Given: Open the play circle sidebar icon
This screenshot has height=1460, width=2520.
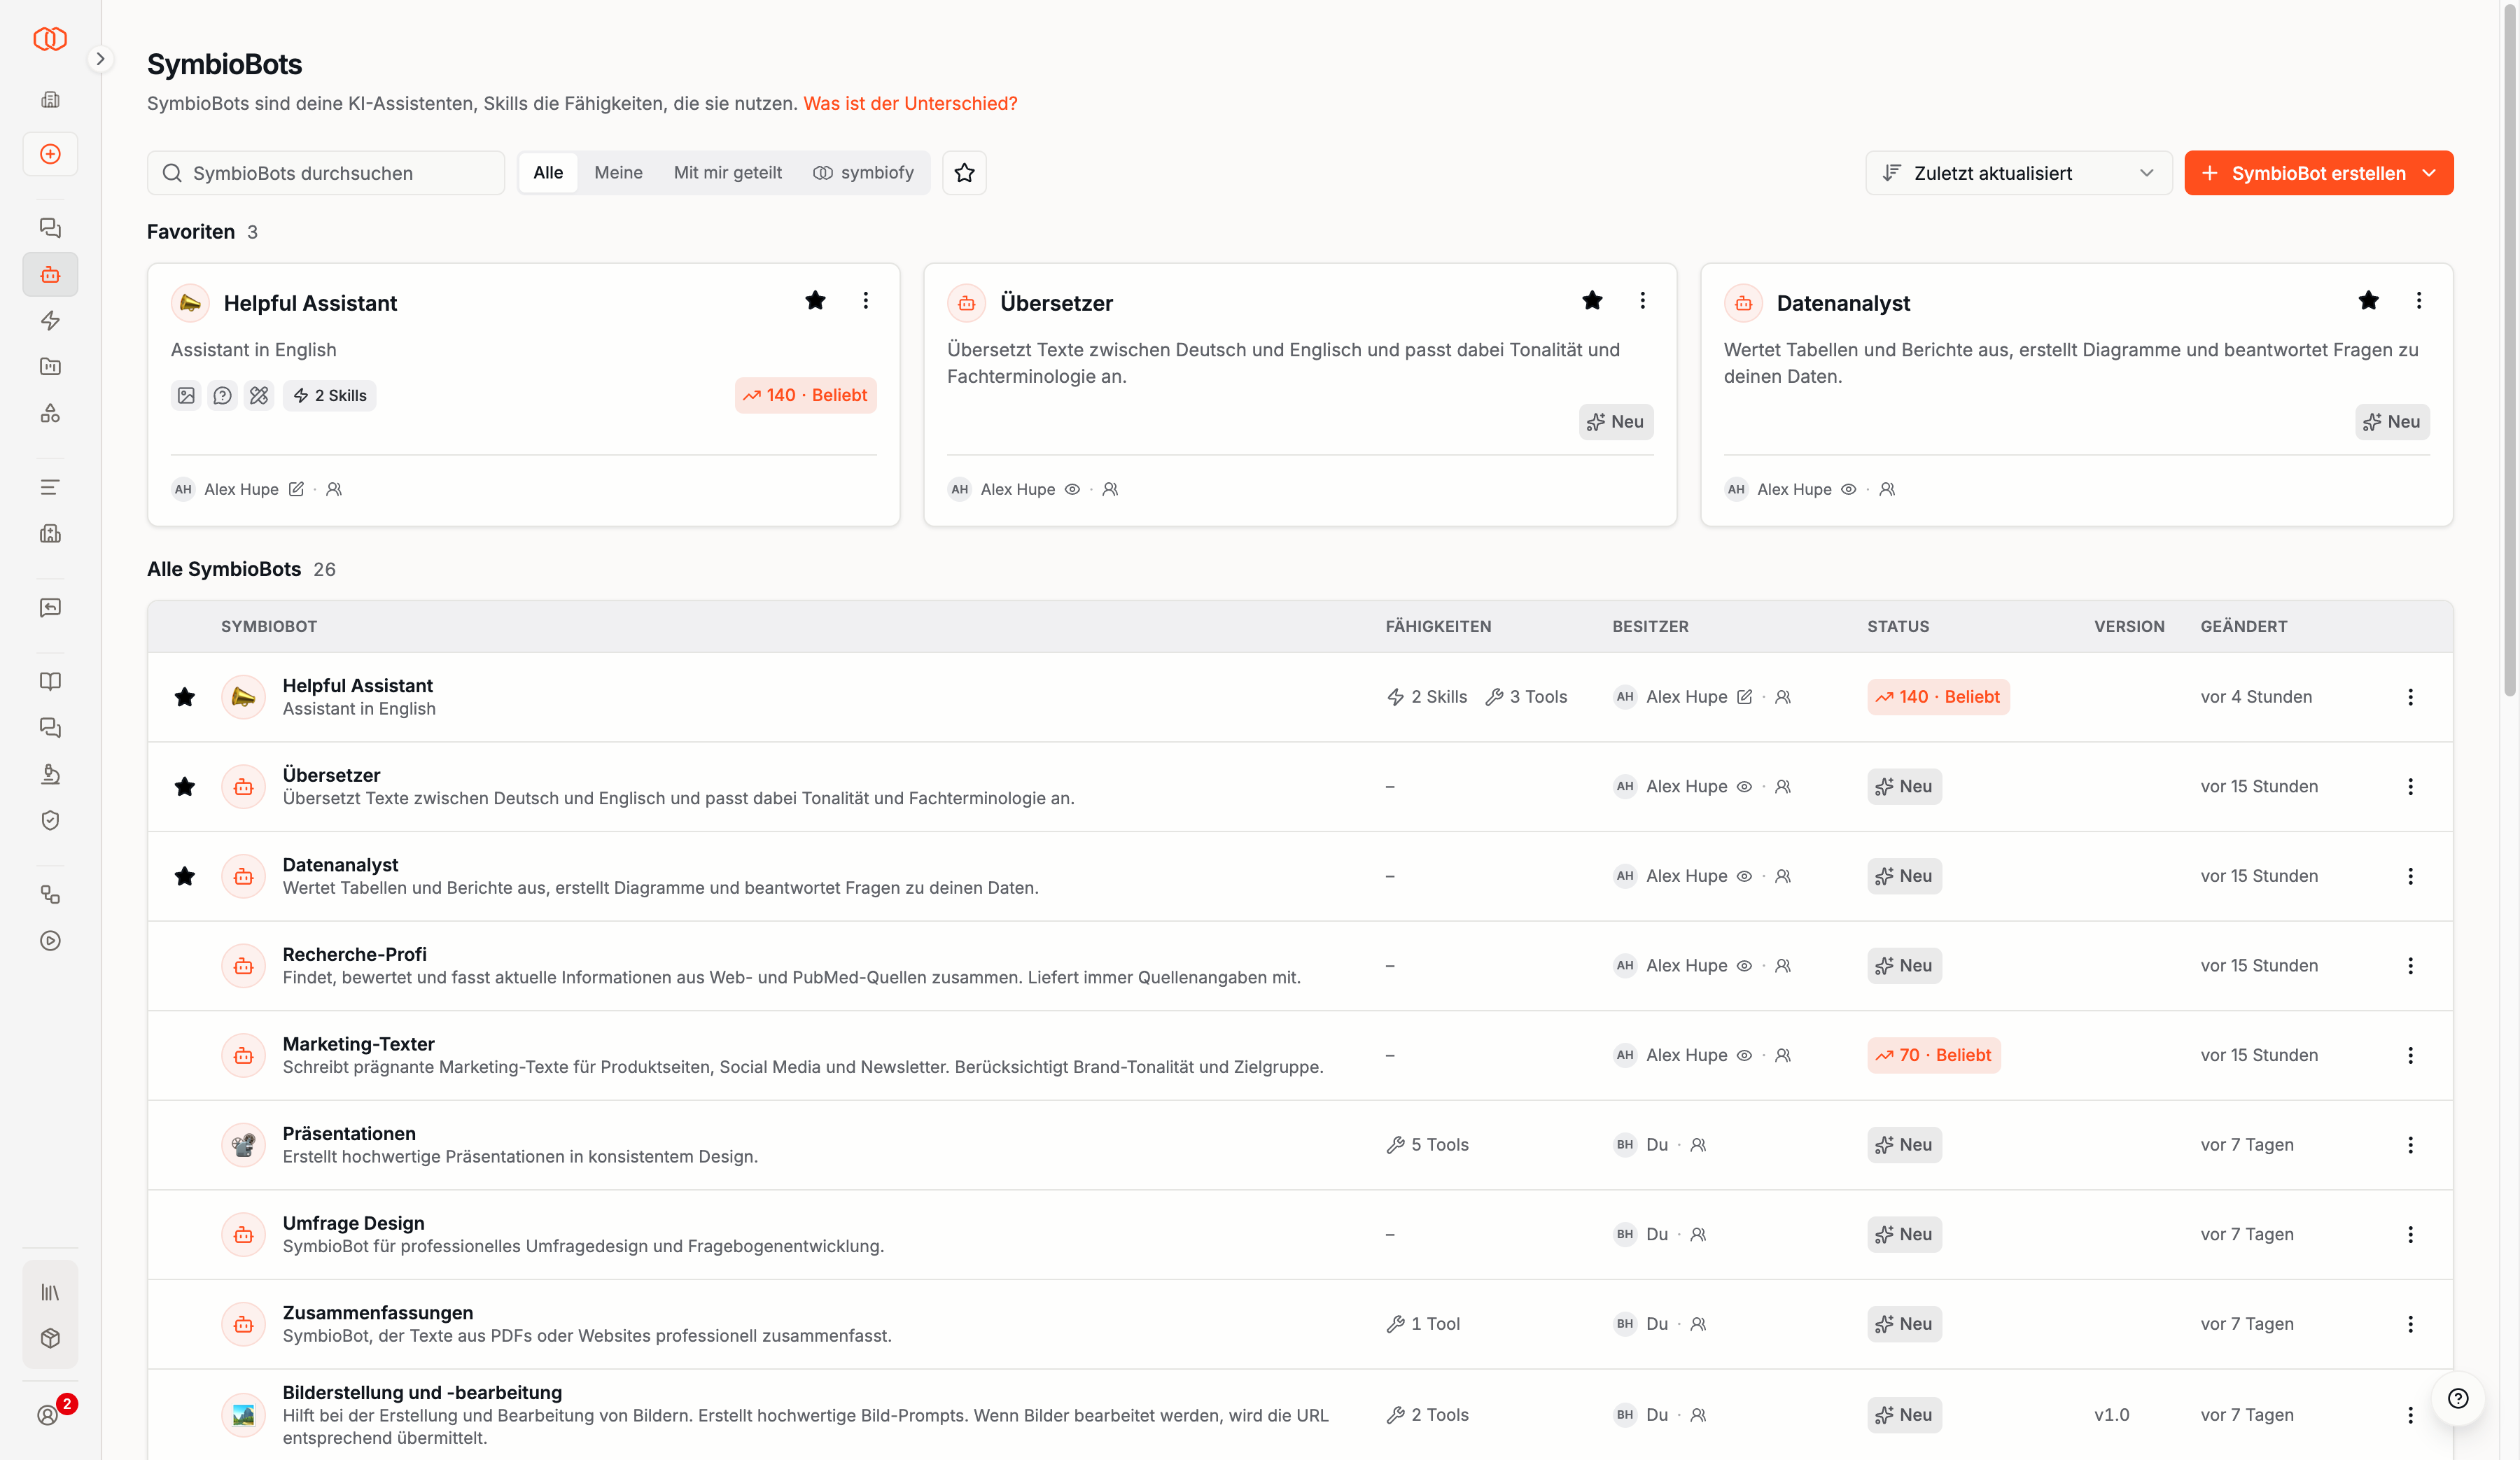Looking at the screenshot, I should click(50, 941).
